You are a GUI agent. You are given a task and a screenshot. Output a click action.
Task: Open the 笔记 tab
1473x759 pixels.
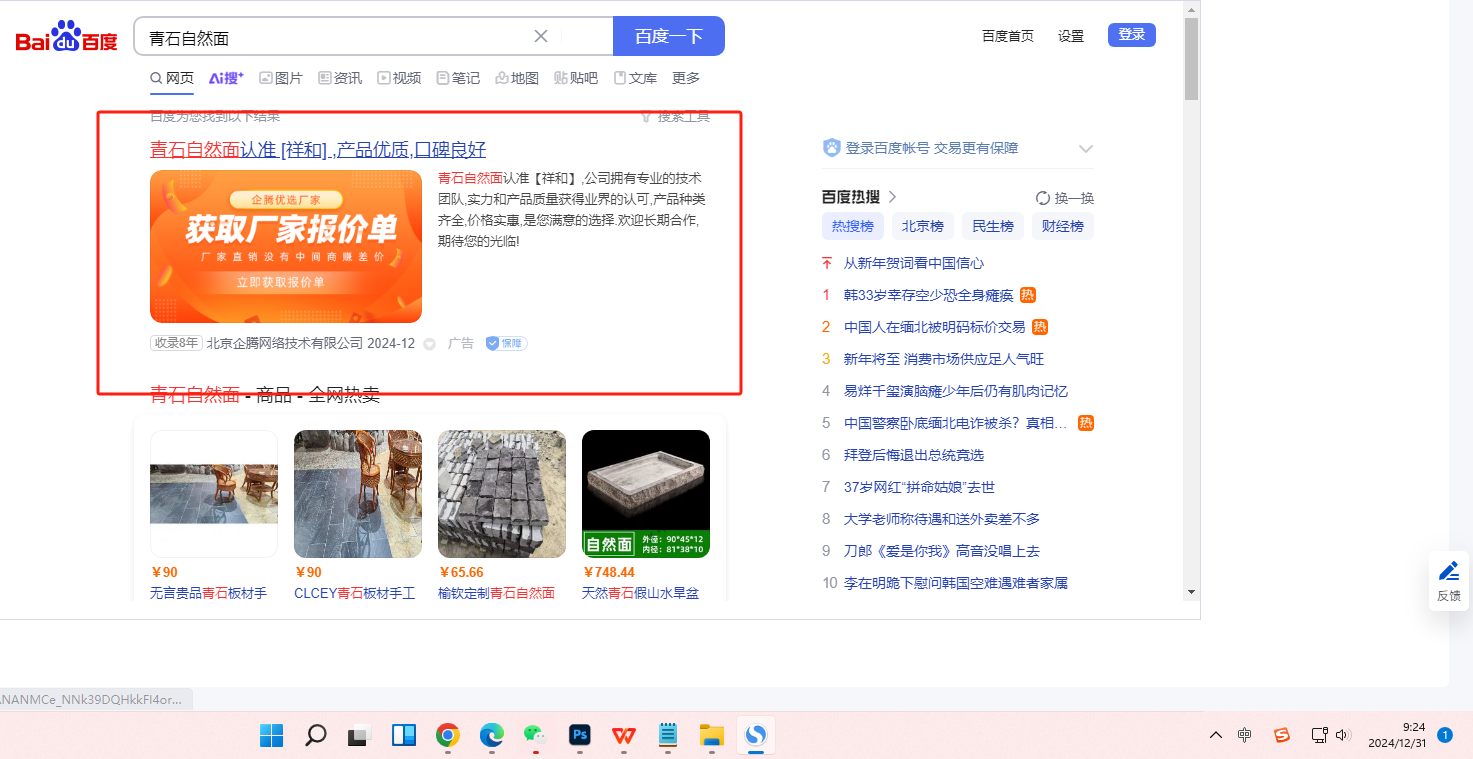click(458, 78)
